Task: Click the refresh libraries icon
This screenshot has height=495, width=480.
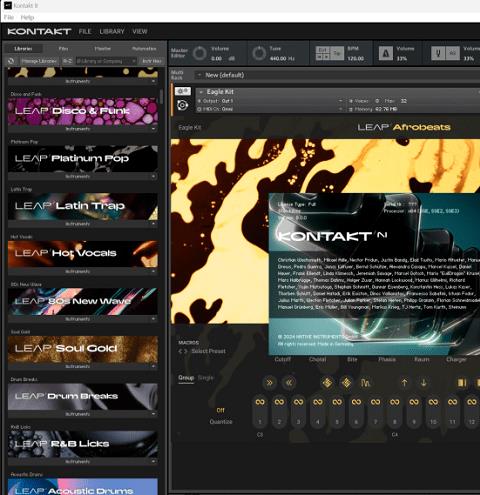Action: pos(11,61)
